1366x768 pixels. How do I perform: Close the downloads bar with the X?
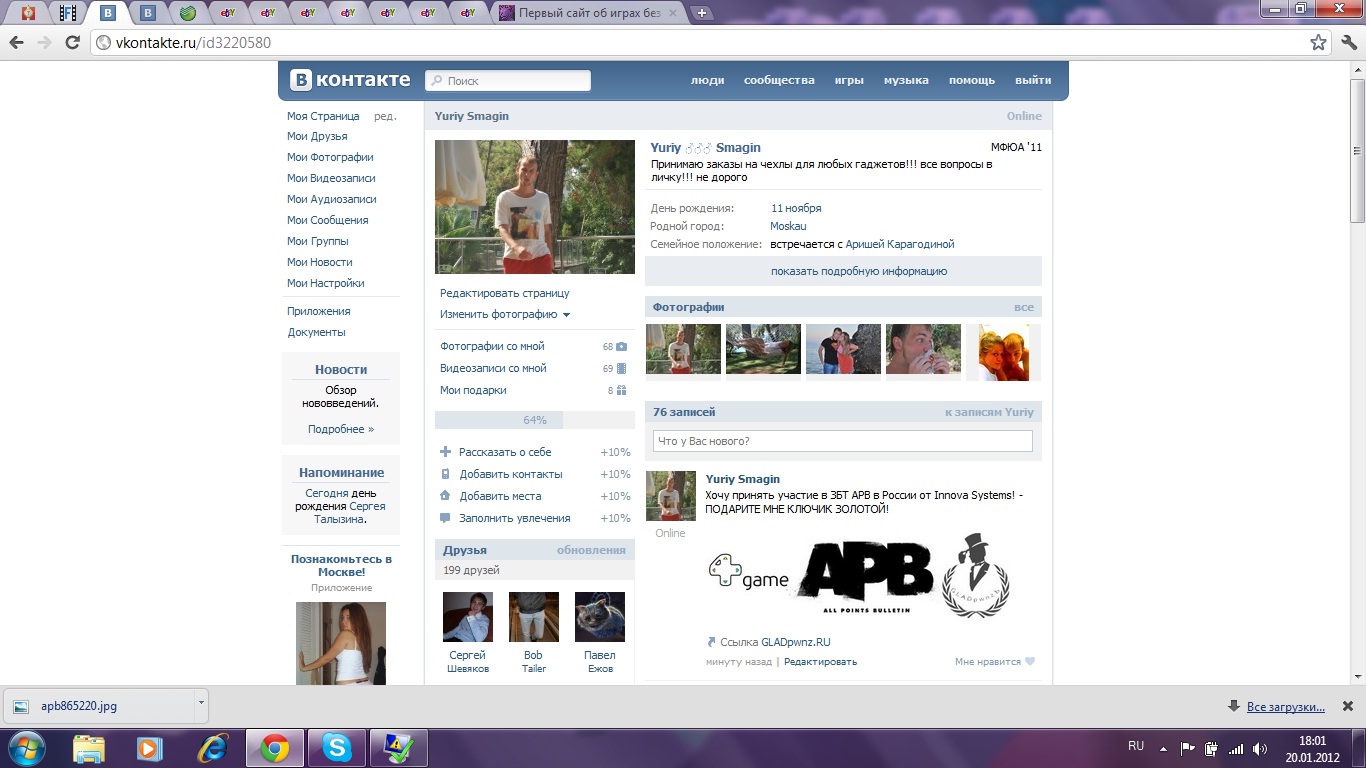point(1347,706)
